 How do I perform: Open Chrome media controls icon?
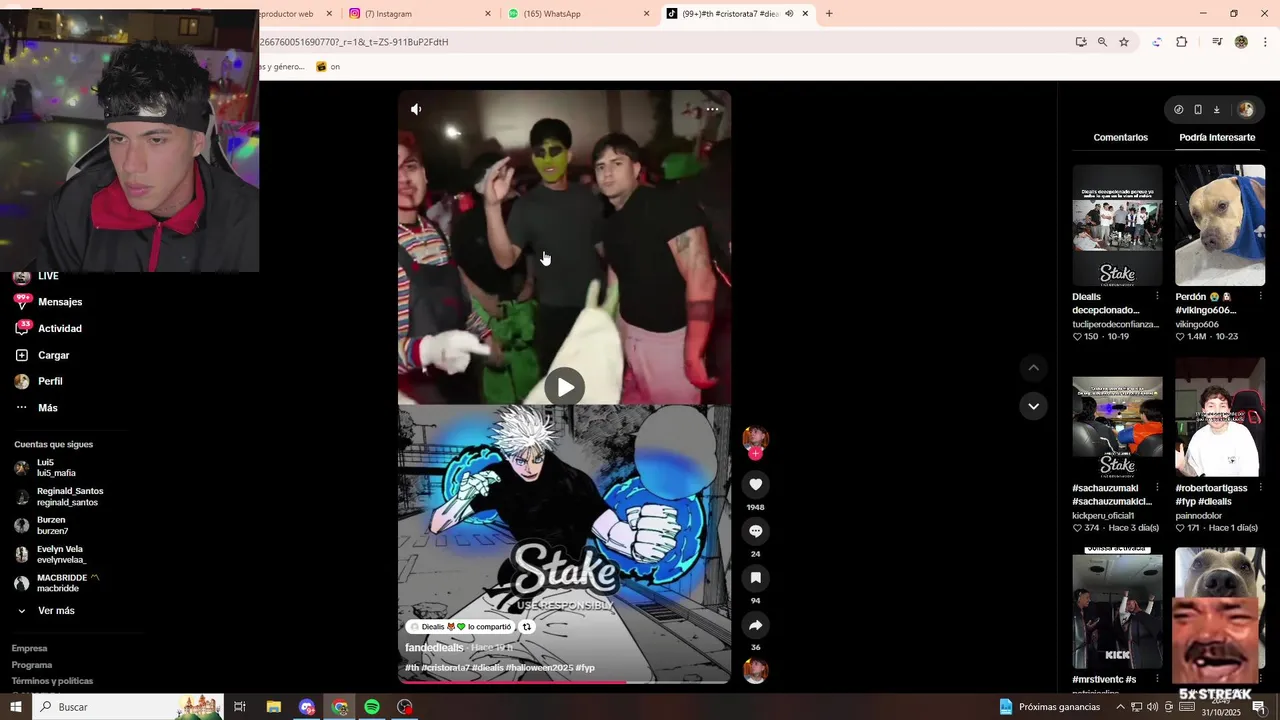click(1217, 42)
